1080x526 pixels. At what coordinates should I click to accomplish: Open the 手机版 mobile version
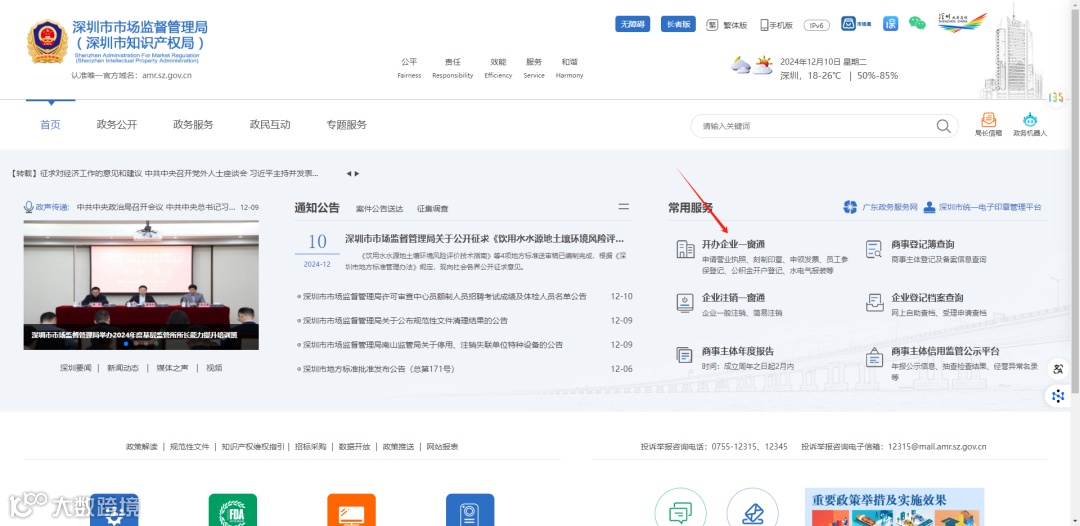(x=776, y=25)
